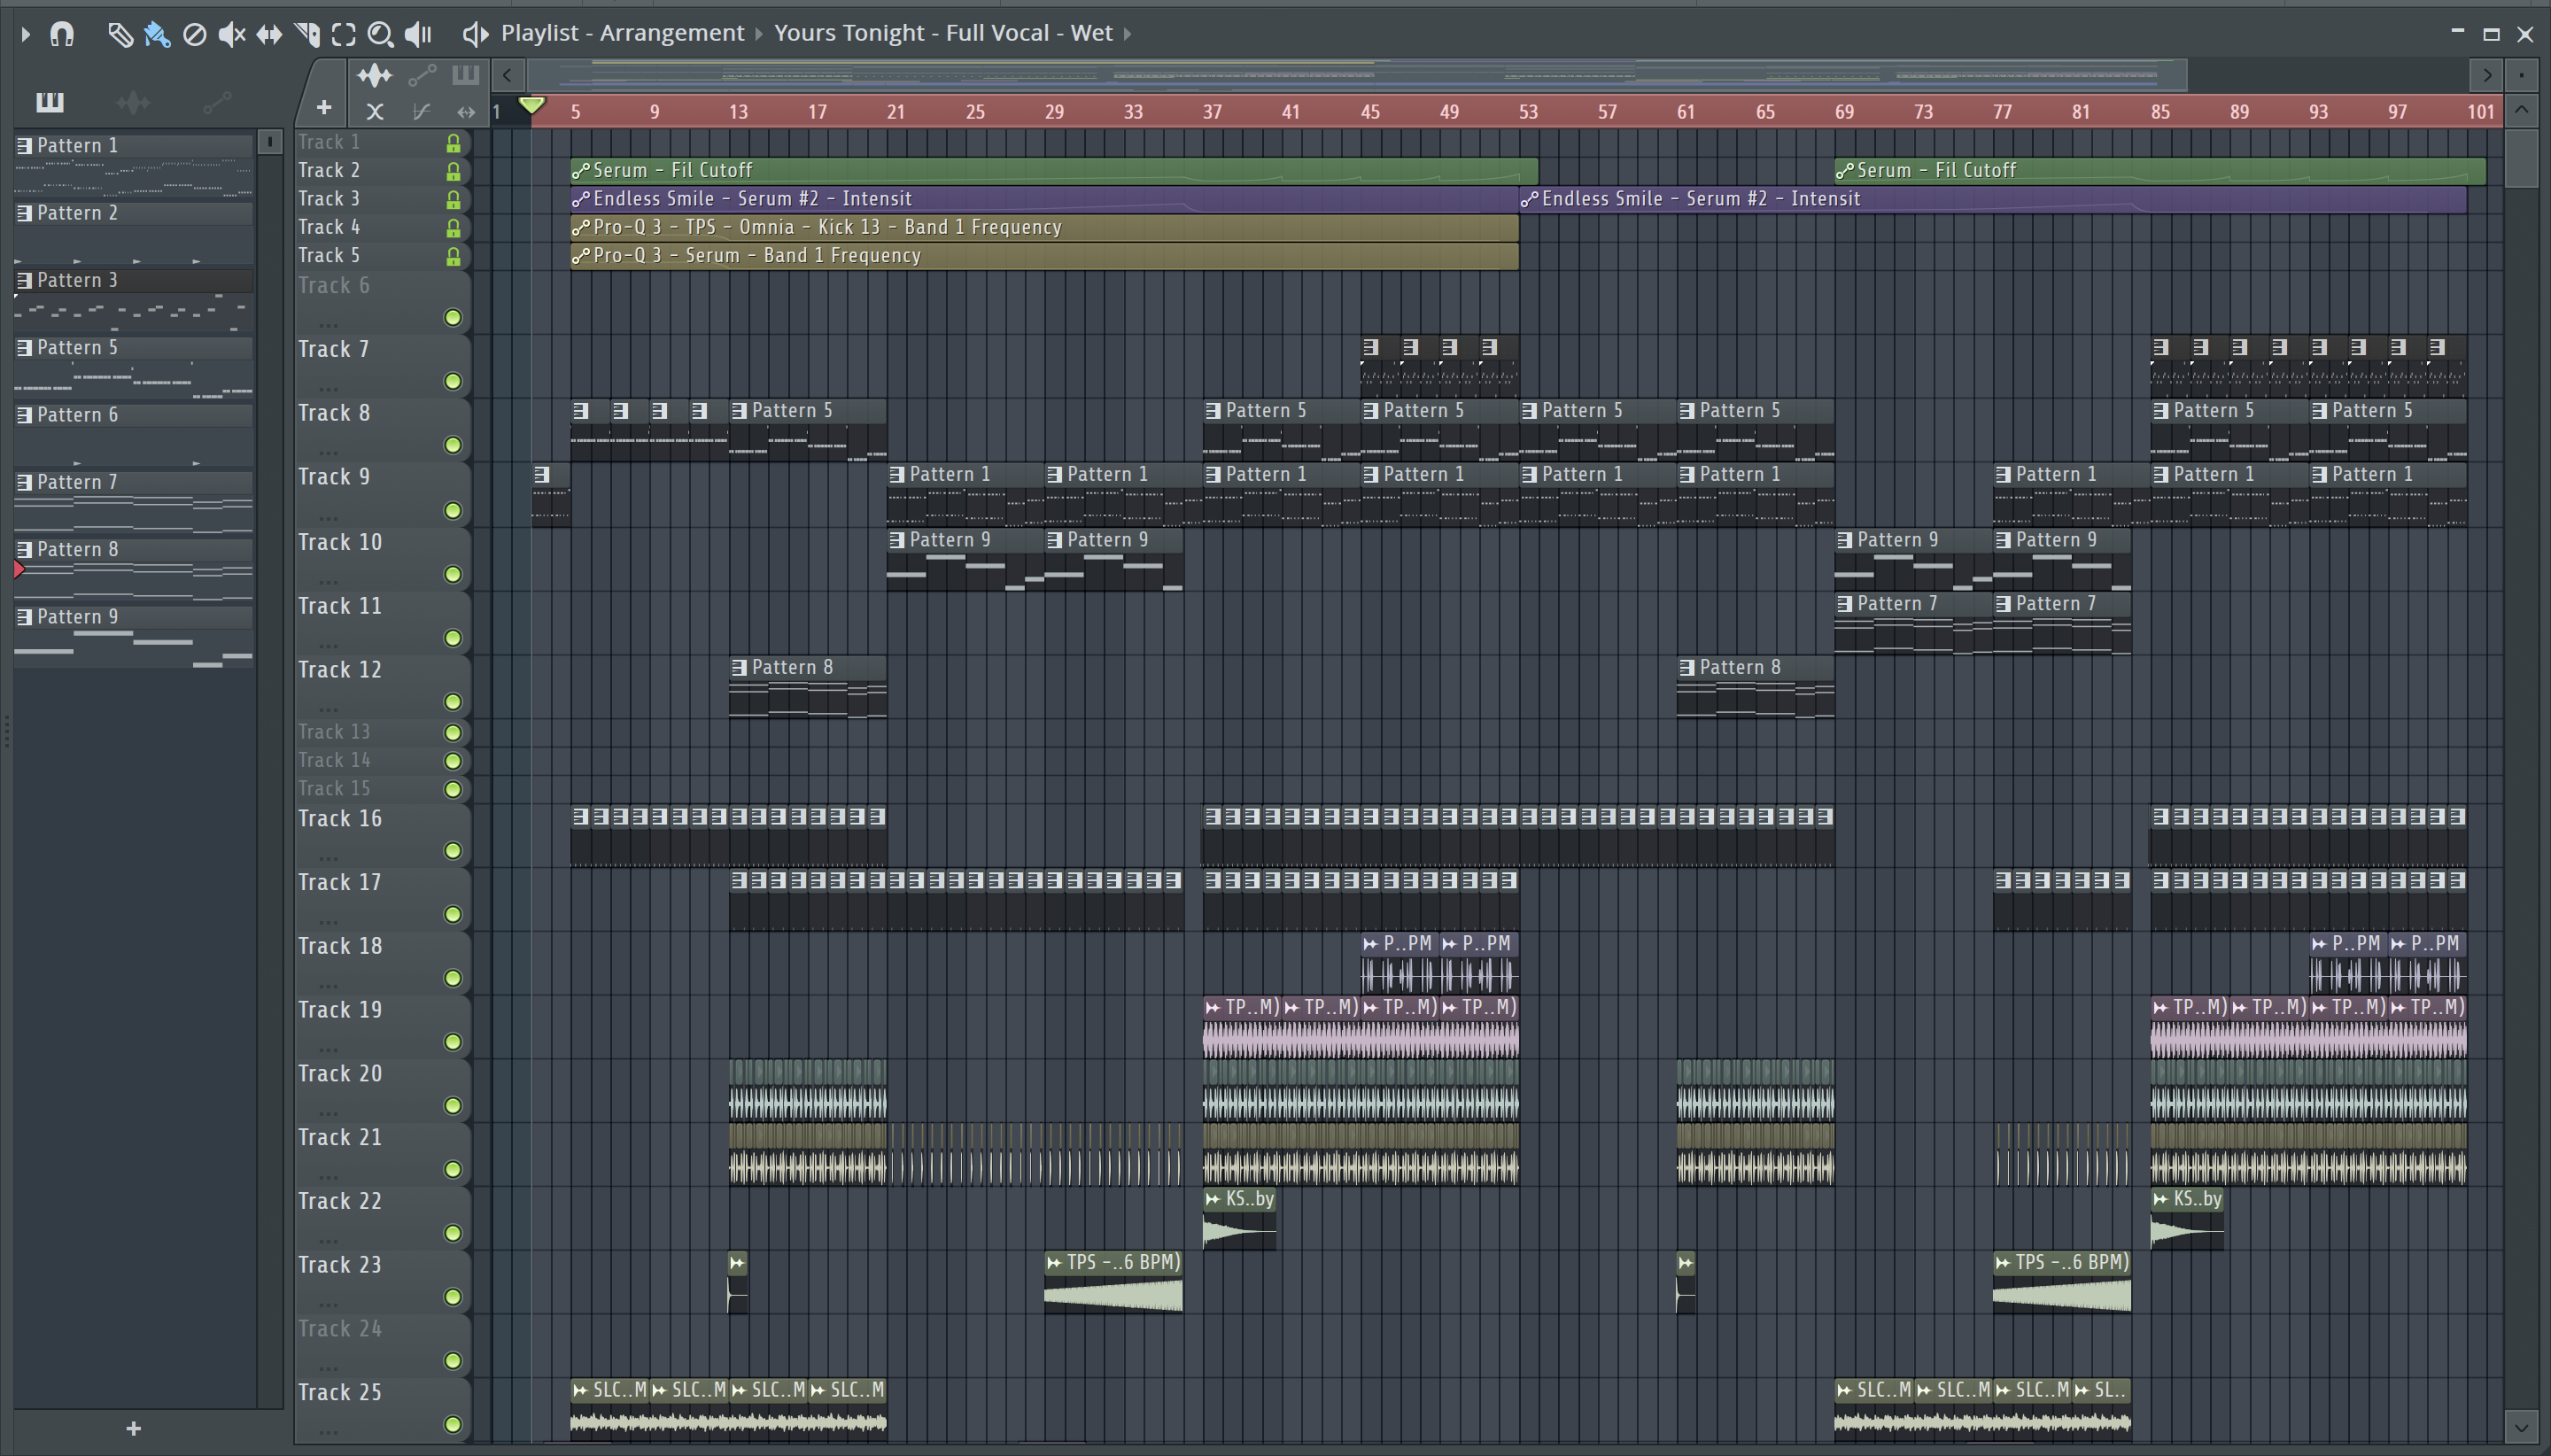
Task: Click the X crossfade icon
Action: 375,111
